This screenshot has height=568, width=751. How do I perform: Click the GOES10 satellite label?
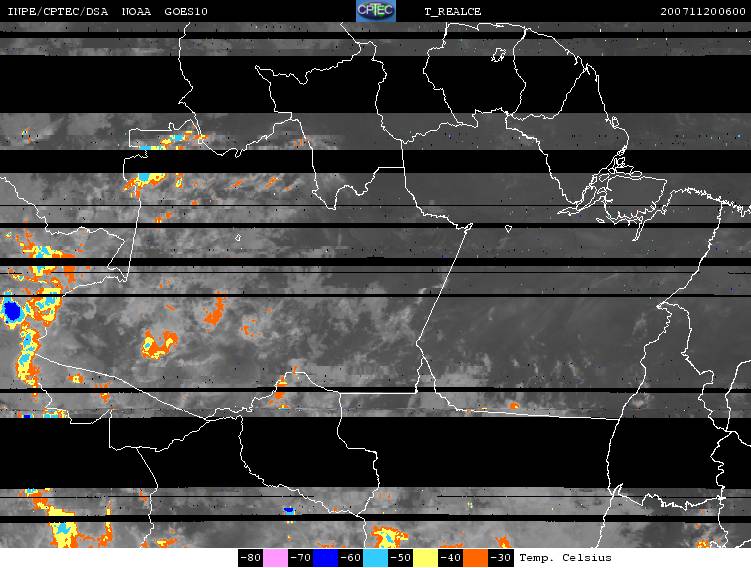coord(186,11)
